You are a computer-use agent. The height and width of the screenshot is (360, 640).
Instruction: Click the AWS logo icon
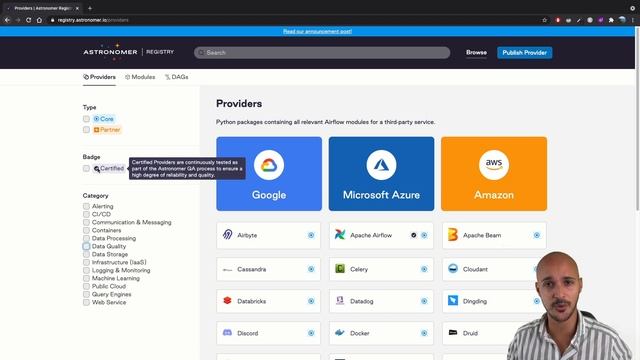pyautogui.click(x=494, y=165)
